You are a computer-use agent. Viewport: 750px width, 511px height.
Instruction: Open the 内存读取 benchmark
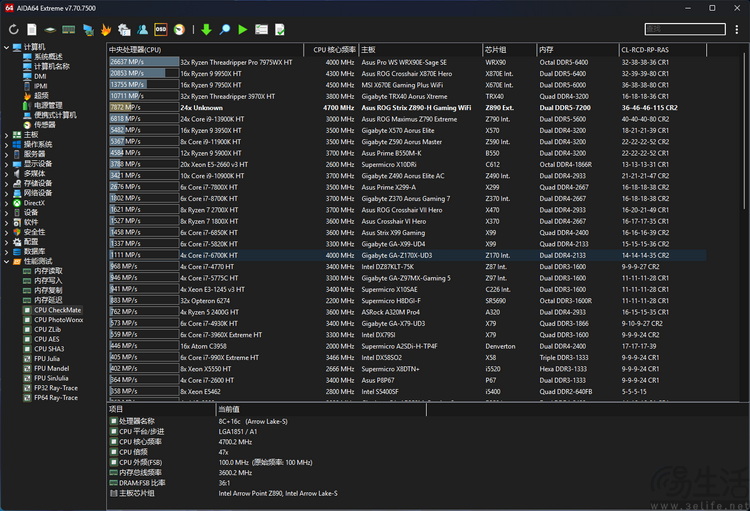48,271
